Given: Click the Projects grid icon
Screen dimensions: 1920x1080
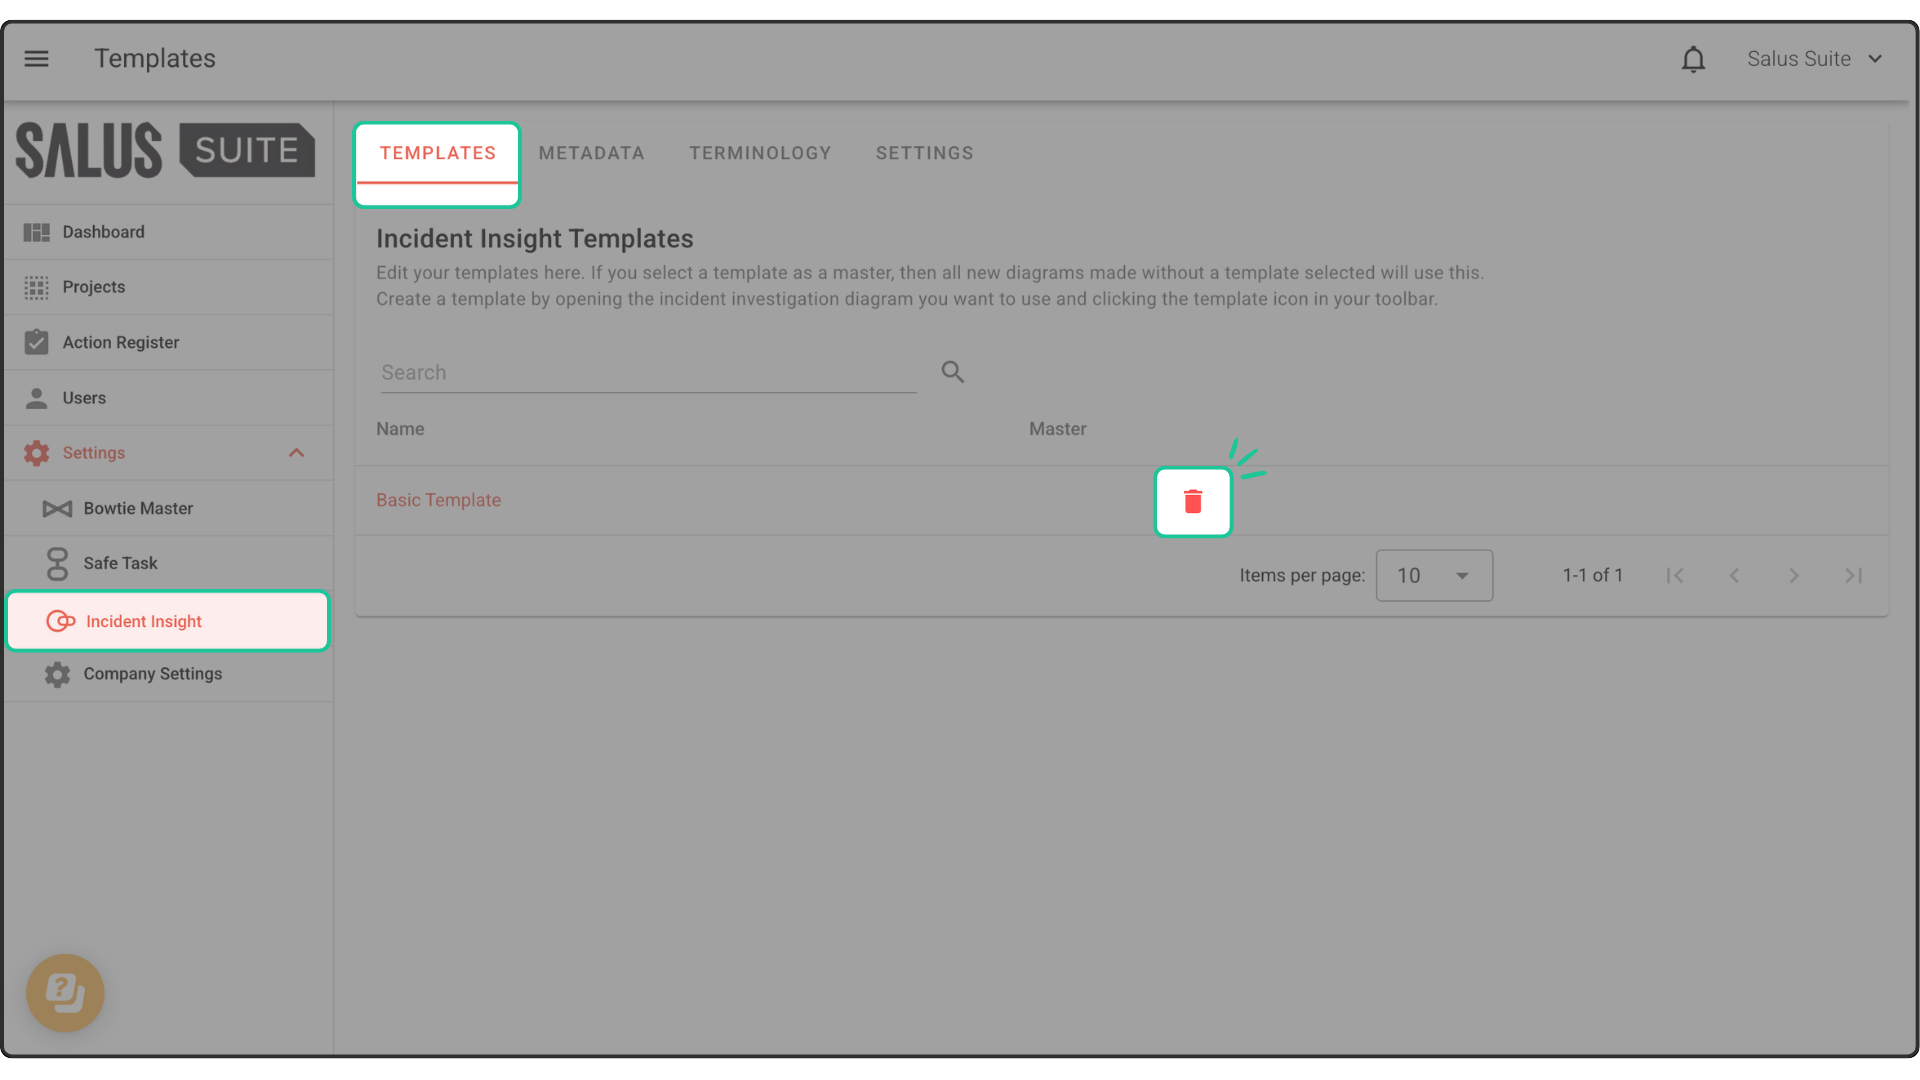Looking at the screenshot, I should (37, 288).
